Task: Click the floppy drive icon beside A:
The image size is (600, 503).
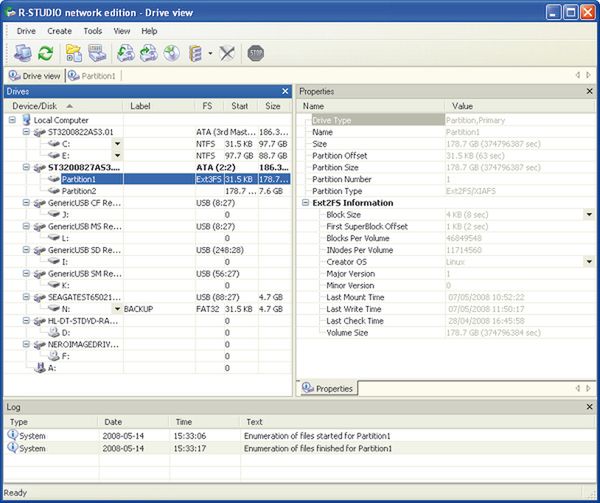Action: point(40,368)
